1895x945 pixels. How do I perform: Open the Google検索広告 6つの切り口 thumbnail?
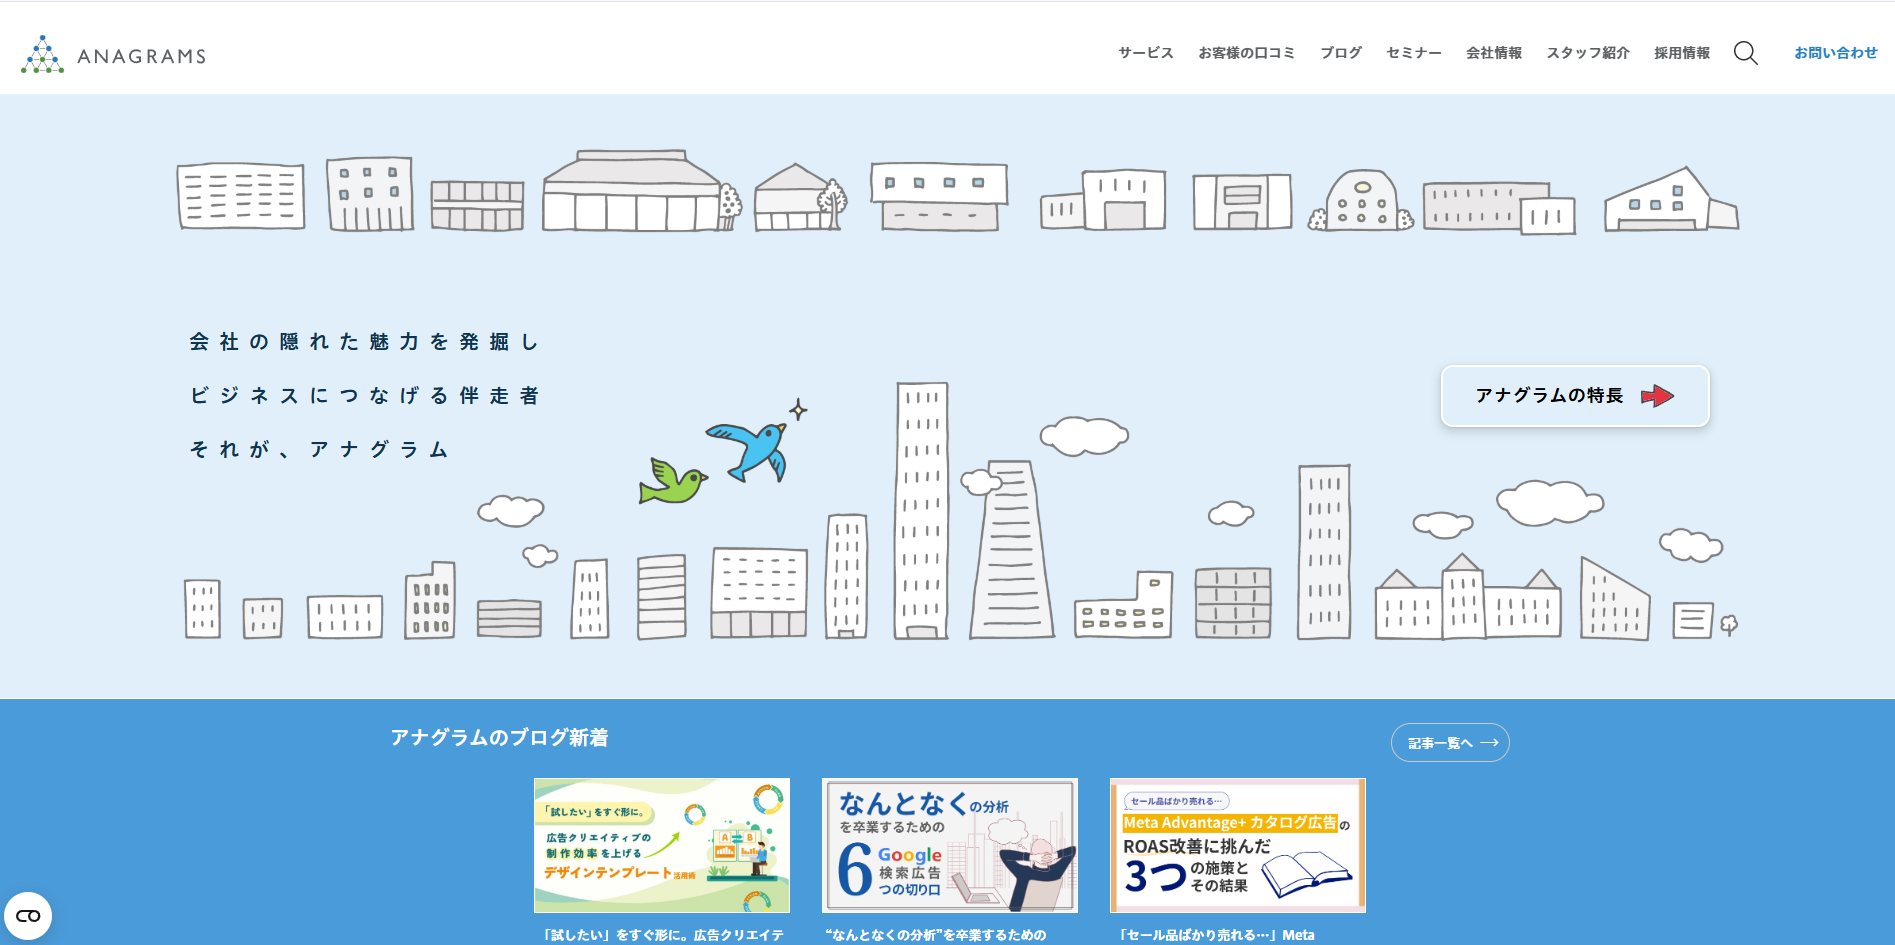949,845
